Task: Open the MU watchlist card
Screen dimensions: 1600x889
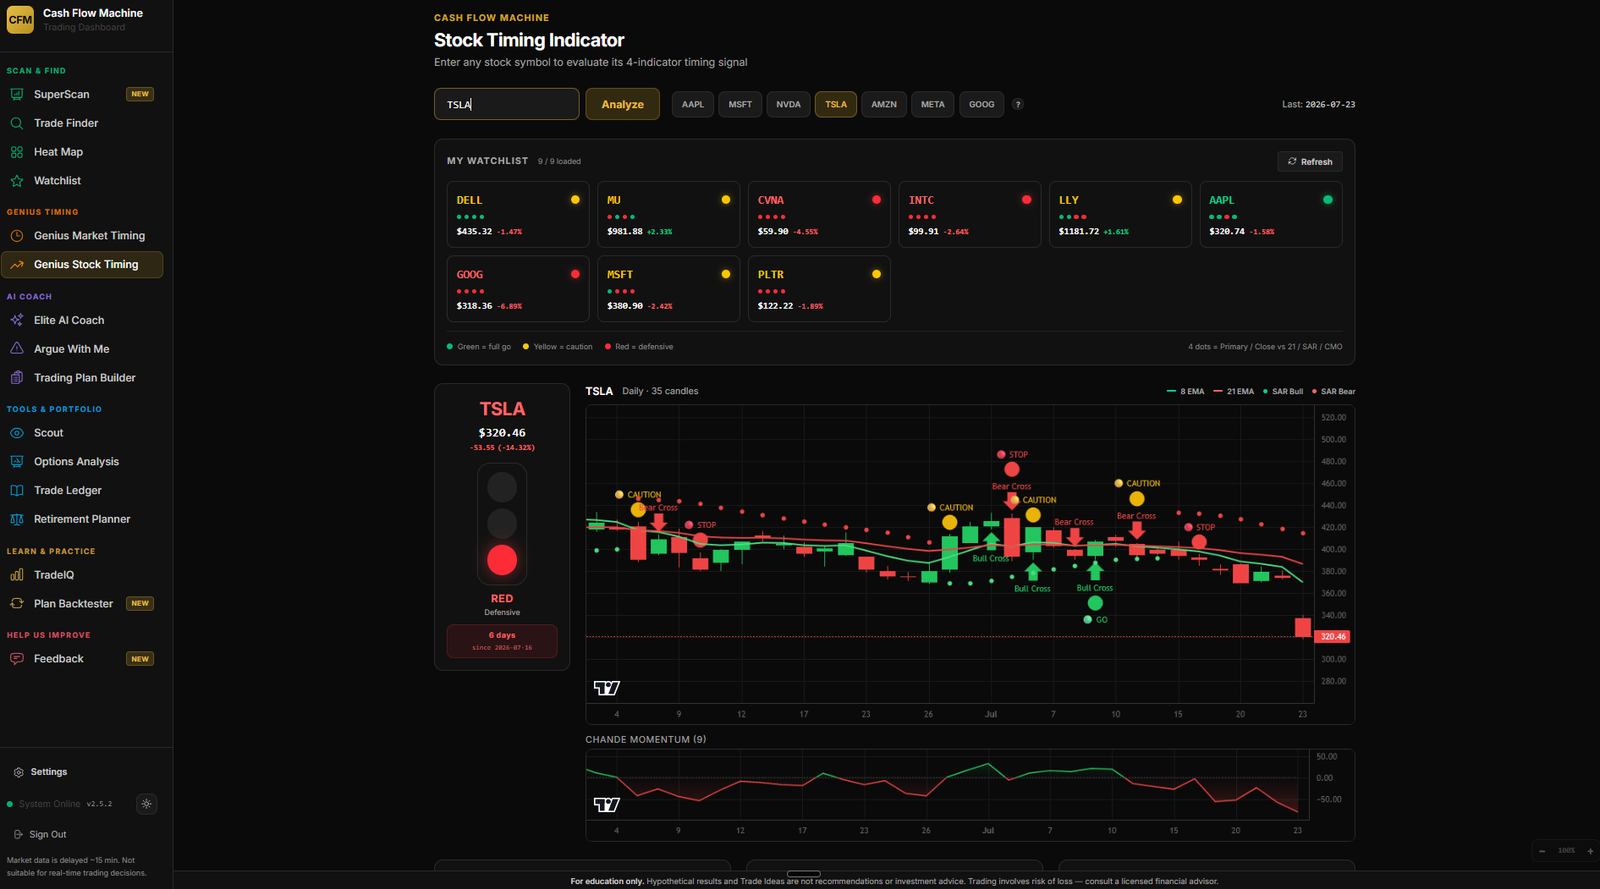Action: 668,214
